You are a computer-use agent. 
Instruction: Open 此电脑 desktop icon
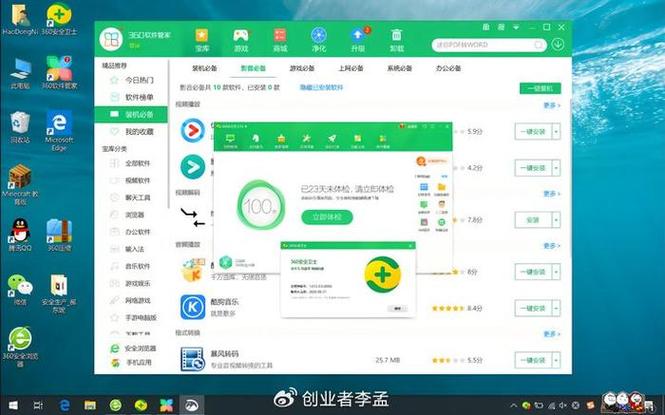(x=20, y=73)
